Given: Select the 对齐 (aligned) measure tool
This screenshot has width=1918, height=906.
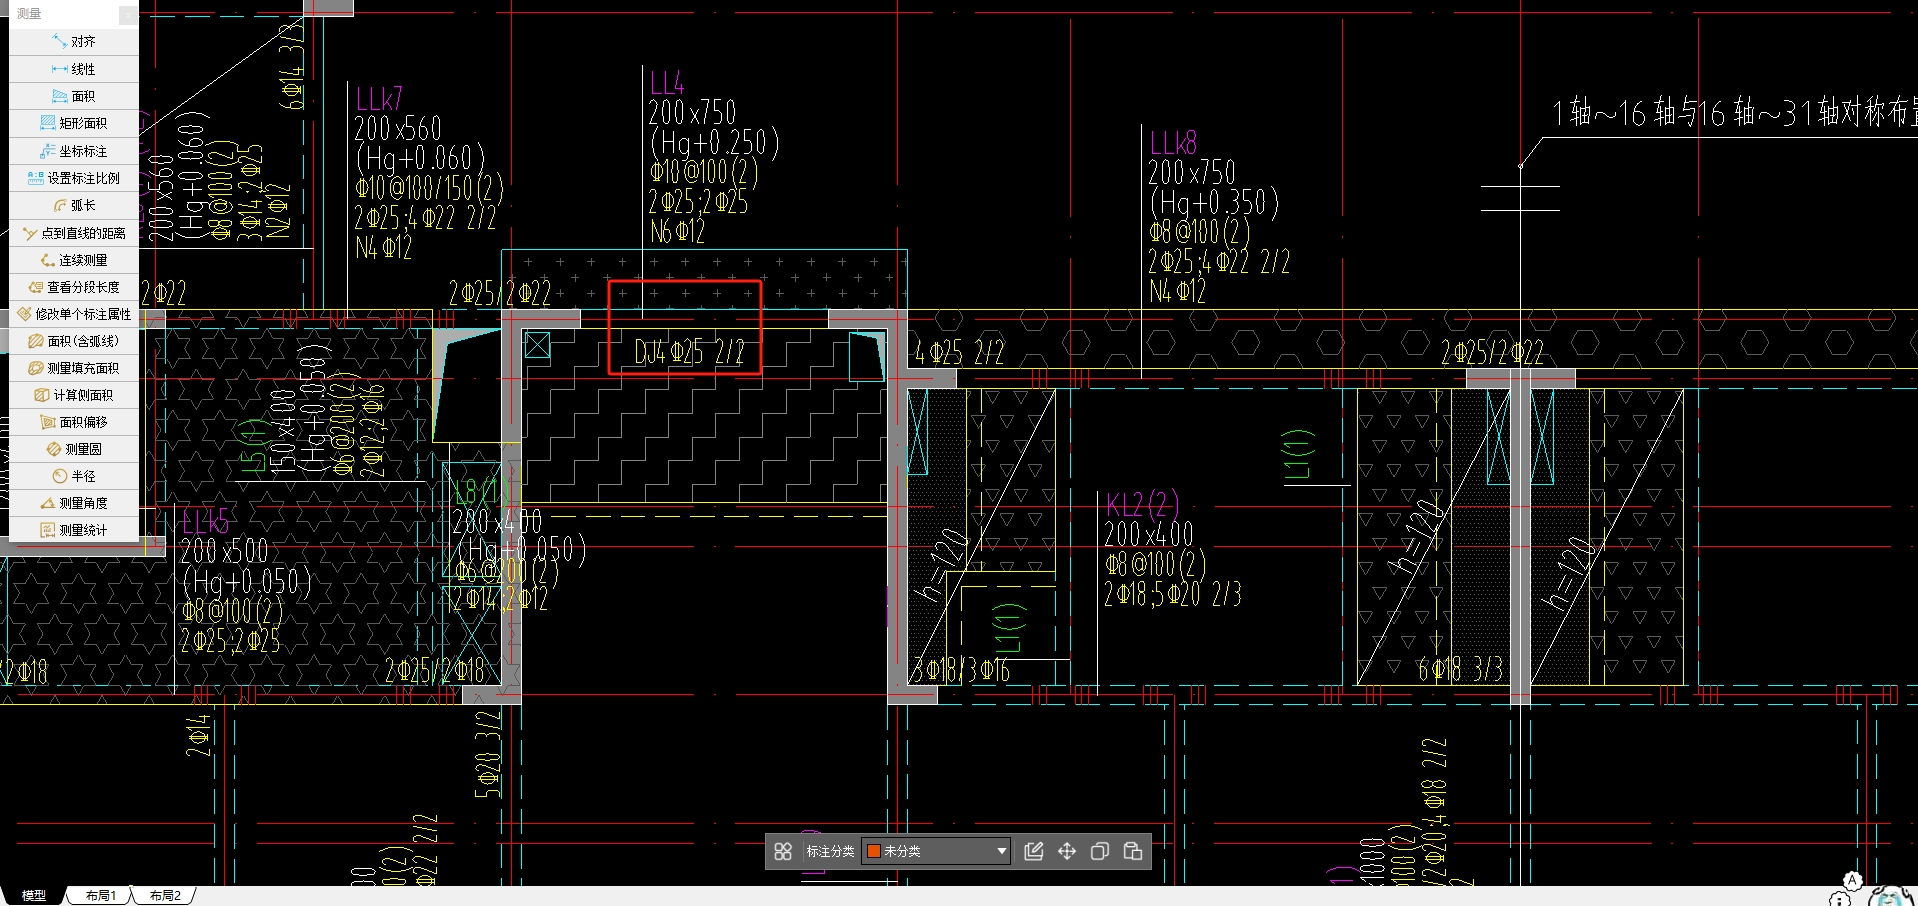Looking at the screenshot, I should tap(74, 42).
